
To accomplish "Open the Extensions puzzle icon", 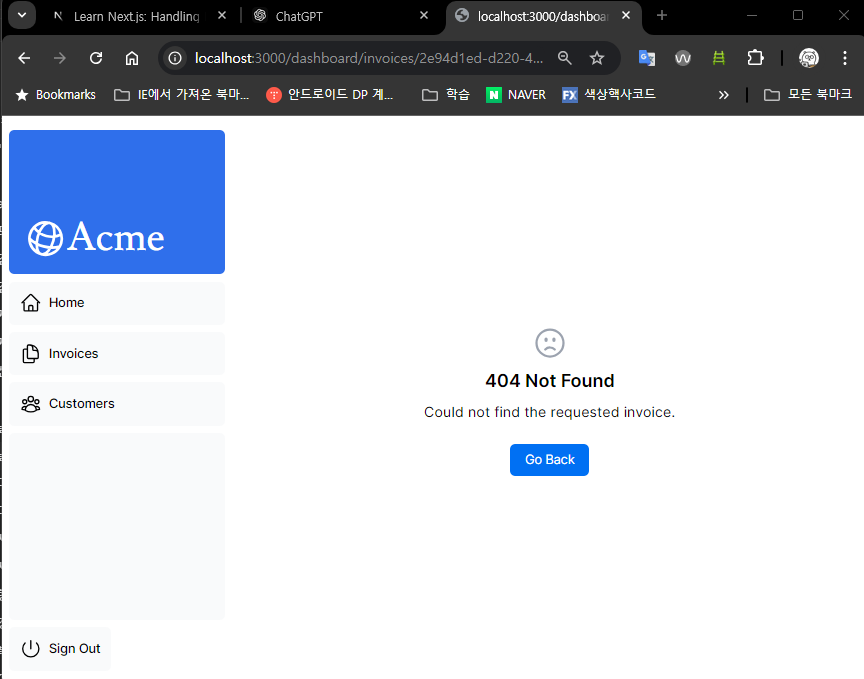I will pos(755,58).
